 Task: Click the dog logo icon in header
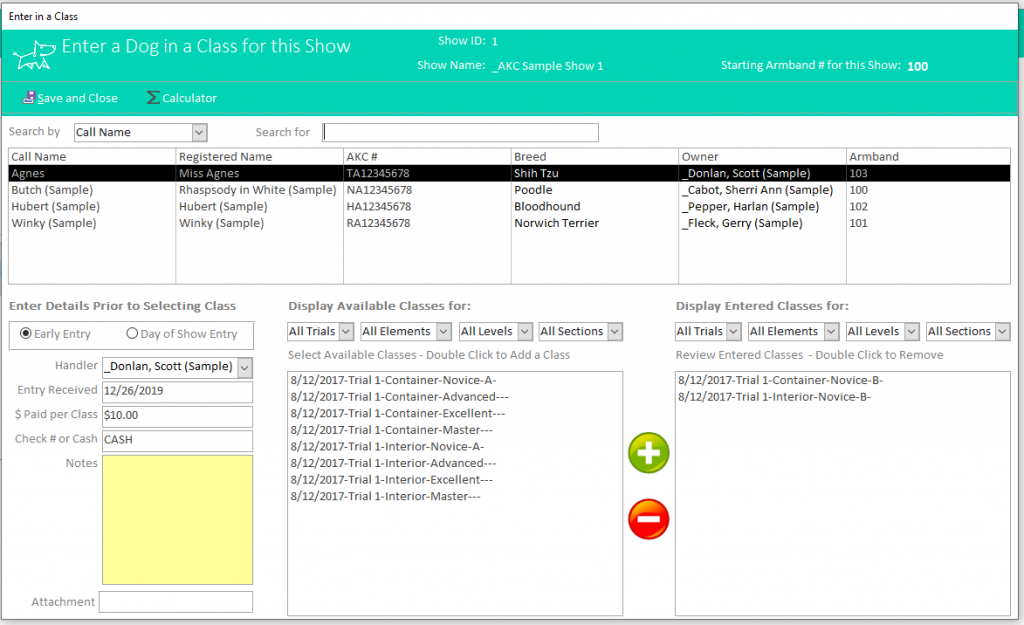tap(34, 55)
